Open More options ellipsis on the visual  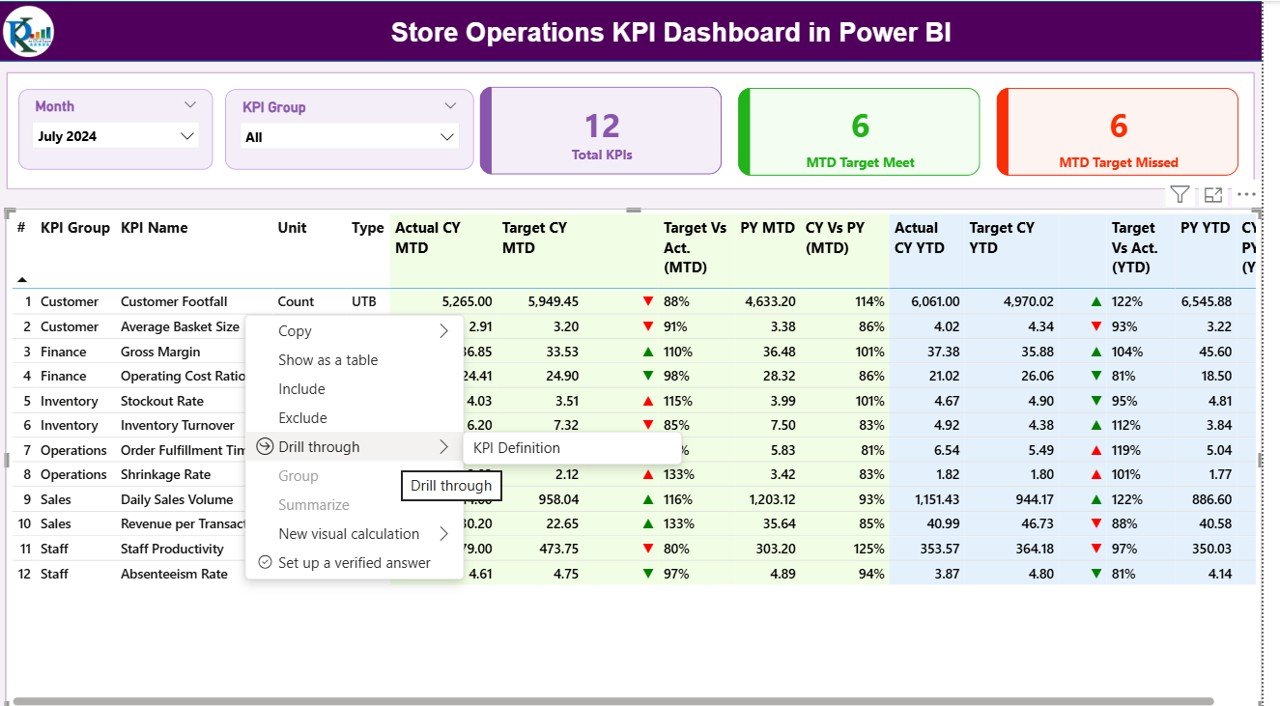tap(1246, 195)
